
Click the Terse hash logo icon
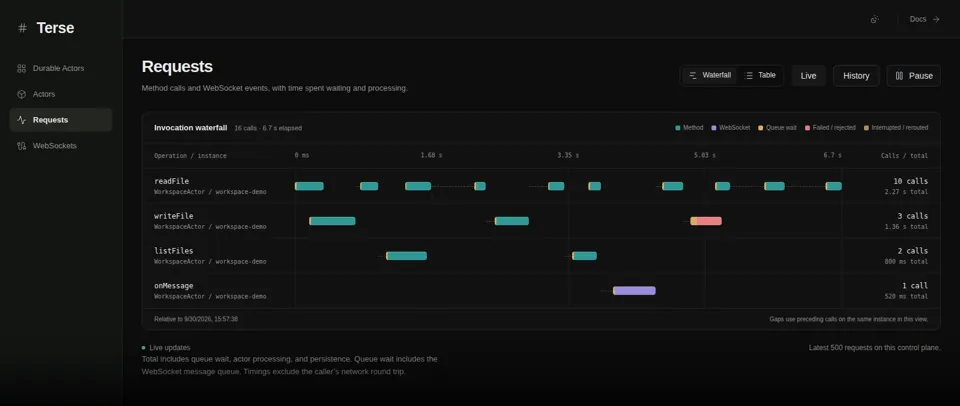(x=22, y=28)
